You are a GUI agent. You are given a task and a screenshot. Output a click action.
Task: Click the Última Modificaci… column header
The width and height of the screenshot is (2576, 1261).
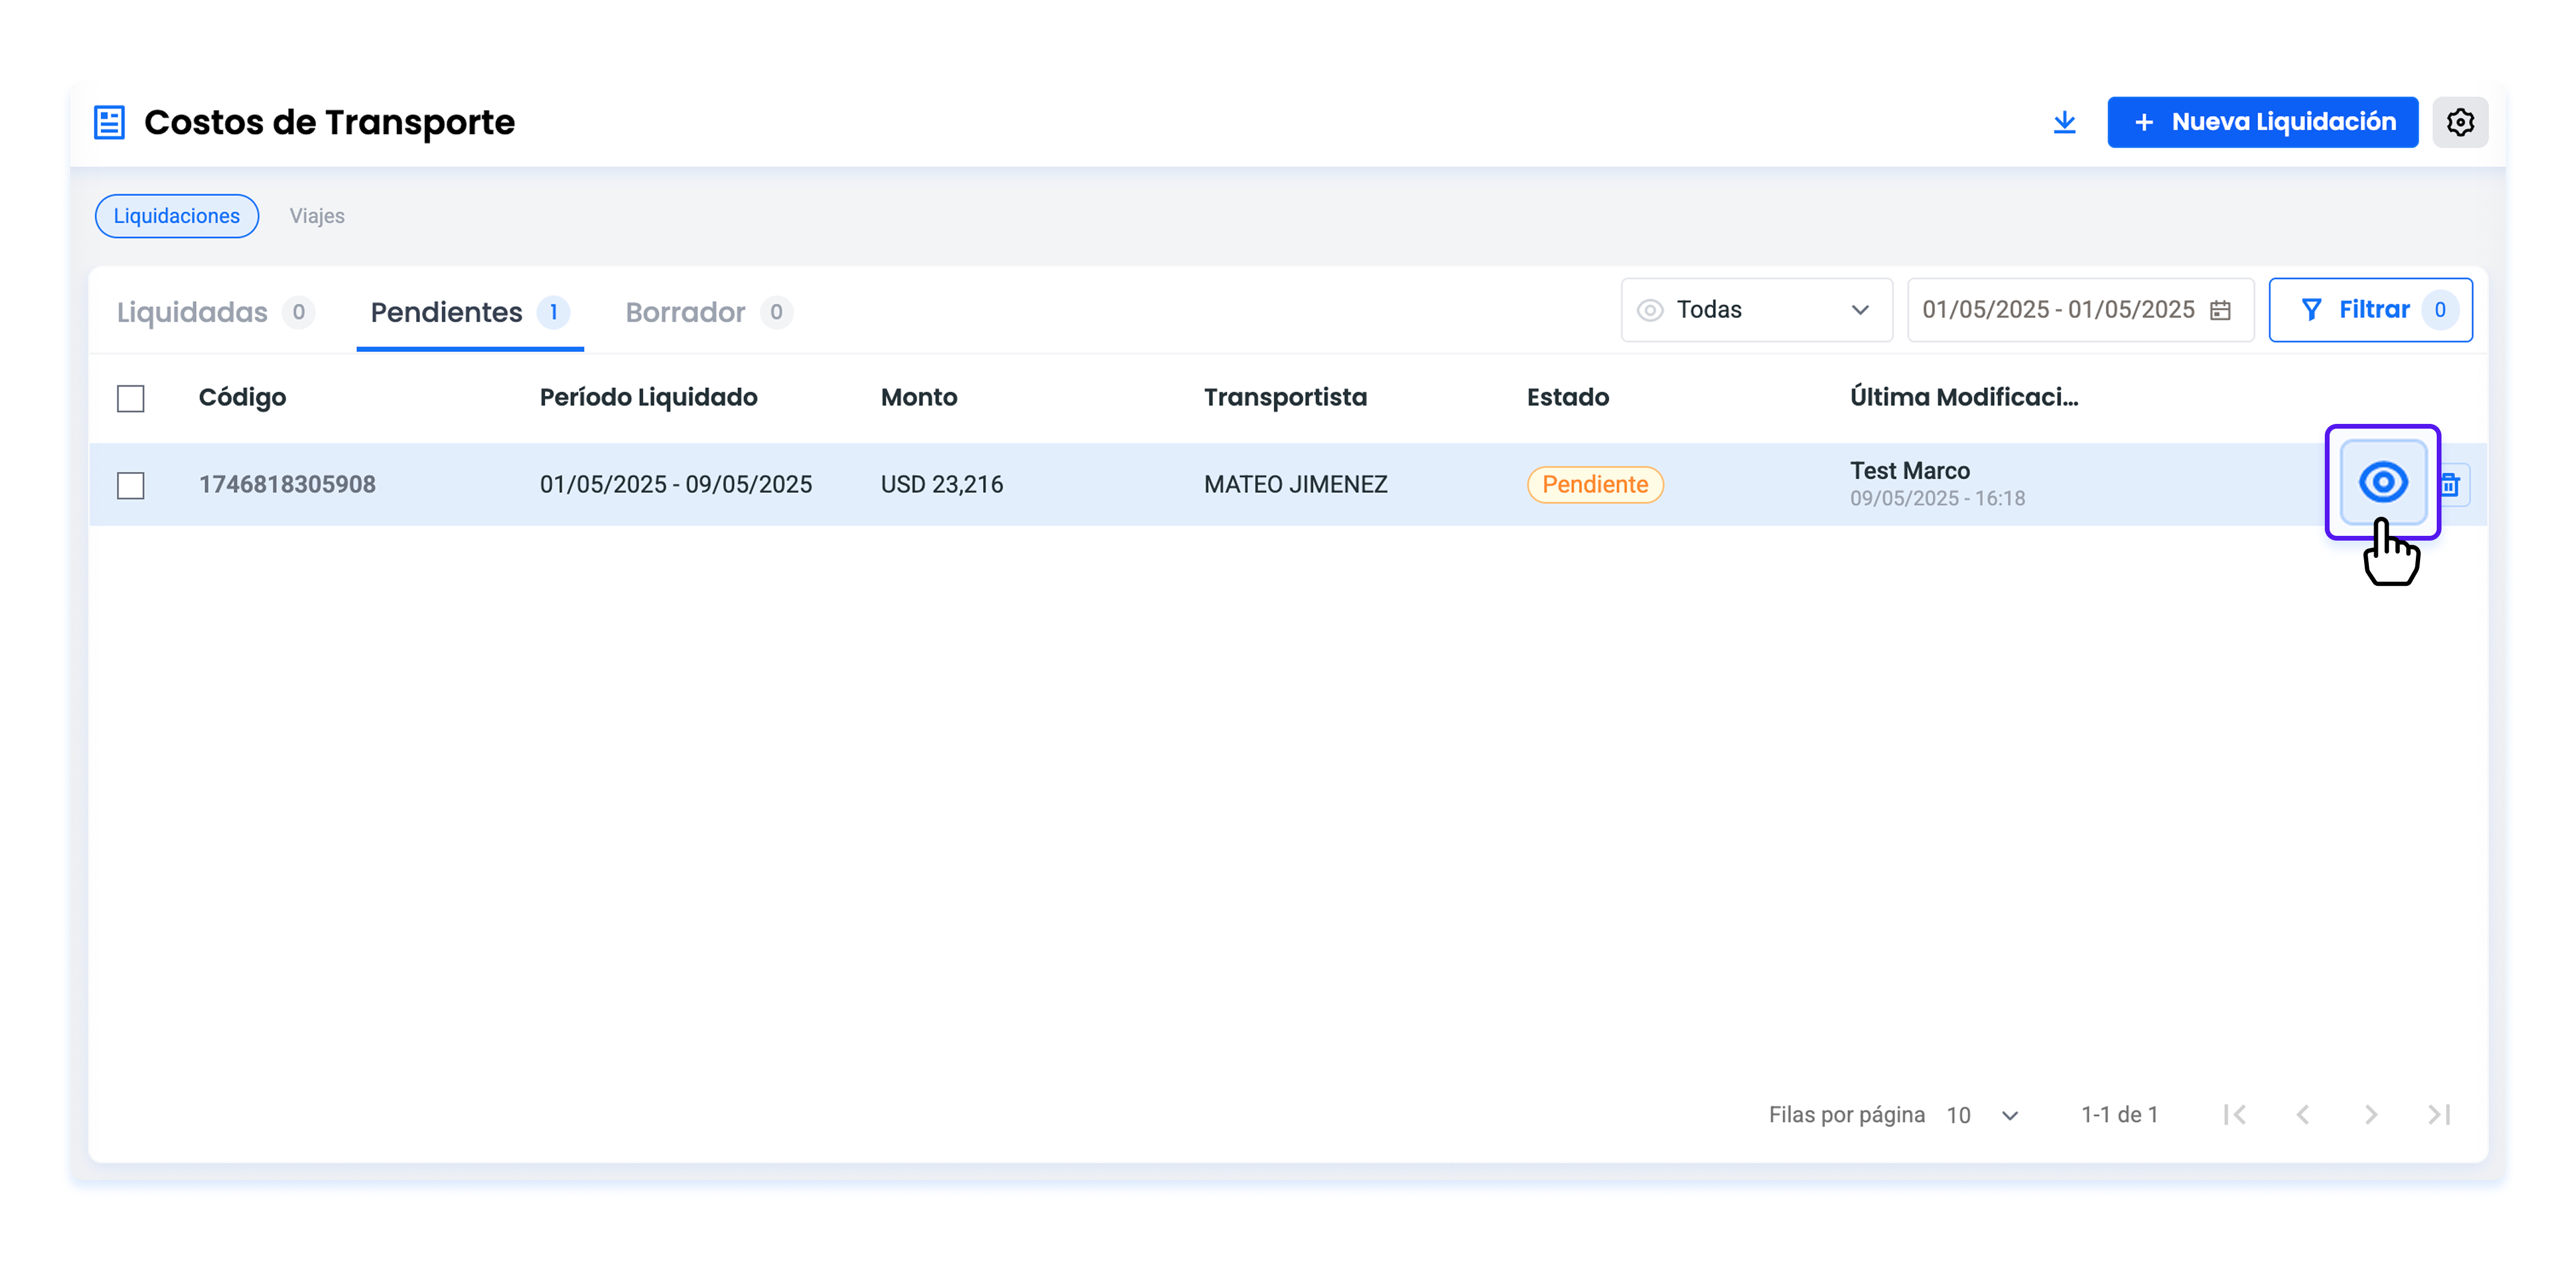pyautogui.click(x=1963, y=397)
